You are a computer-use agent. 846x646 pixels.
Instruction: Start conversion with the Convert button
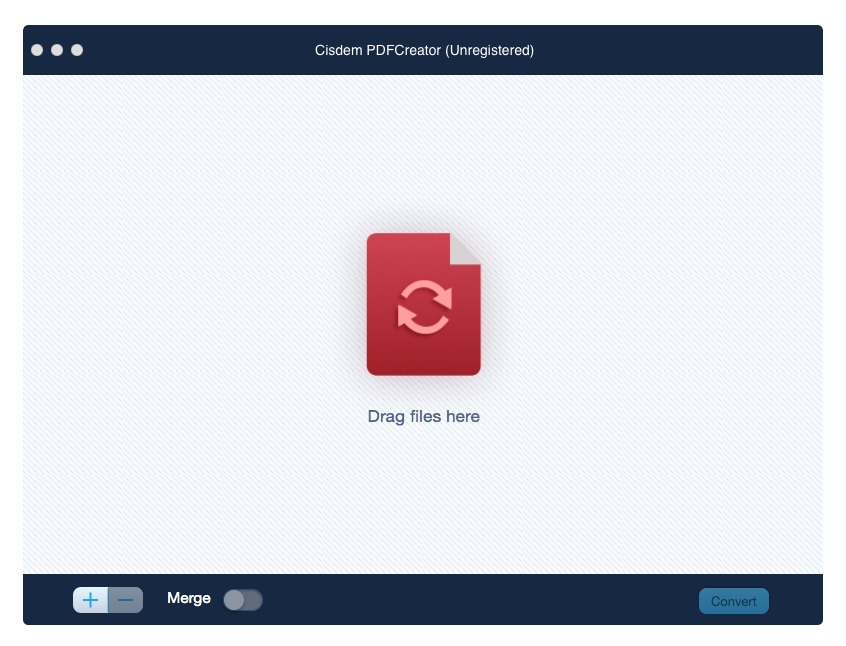pyautogui.click(x=733, y=601)
